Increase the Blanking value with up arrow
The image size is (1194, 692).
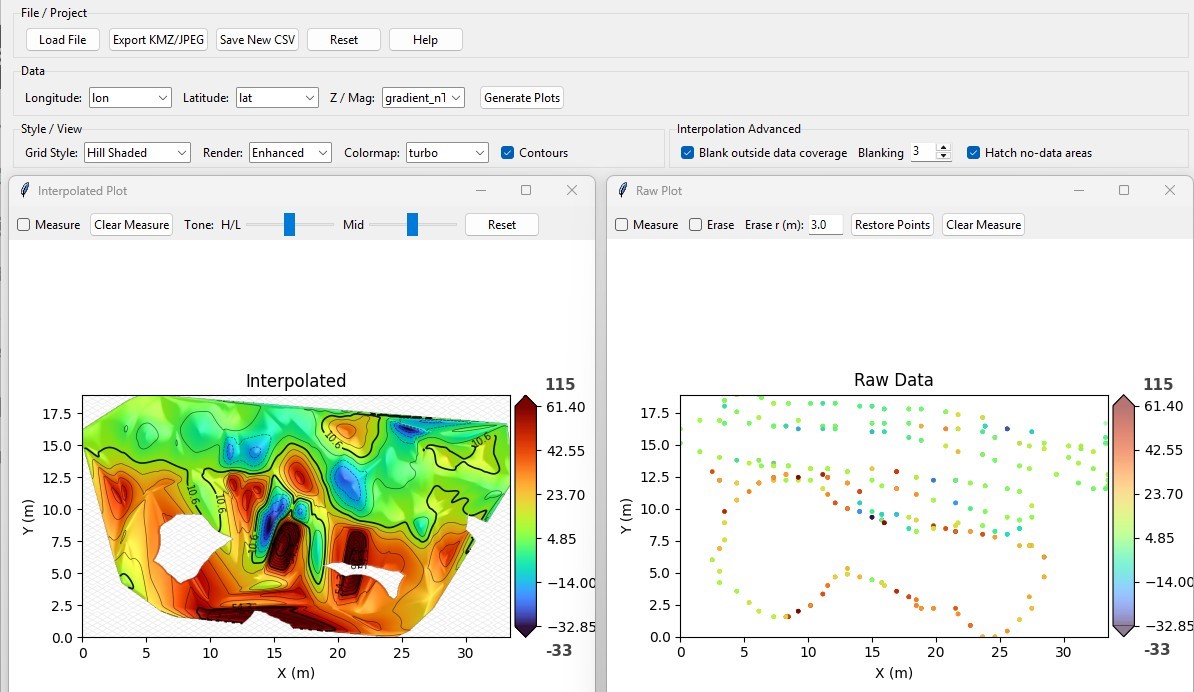coord(943,148)
